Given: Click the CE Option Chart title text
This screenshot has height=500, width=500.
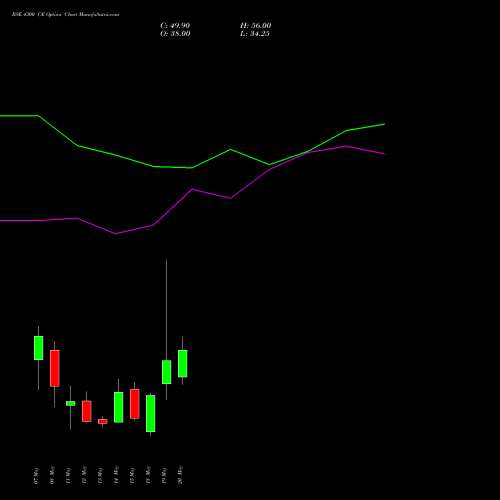Looking at the screenshot, I should pos(65,15).
